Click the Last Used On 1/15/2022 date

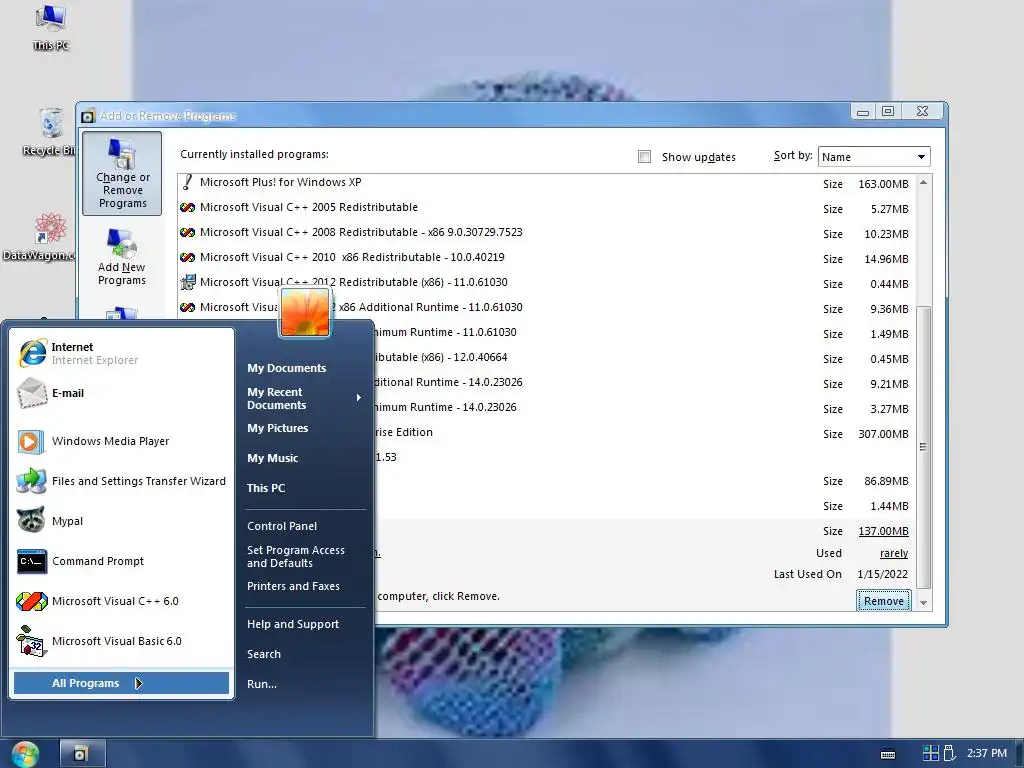pos(882,574)
